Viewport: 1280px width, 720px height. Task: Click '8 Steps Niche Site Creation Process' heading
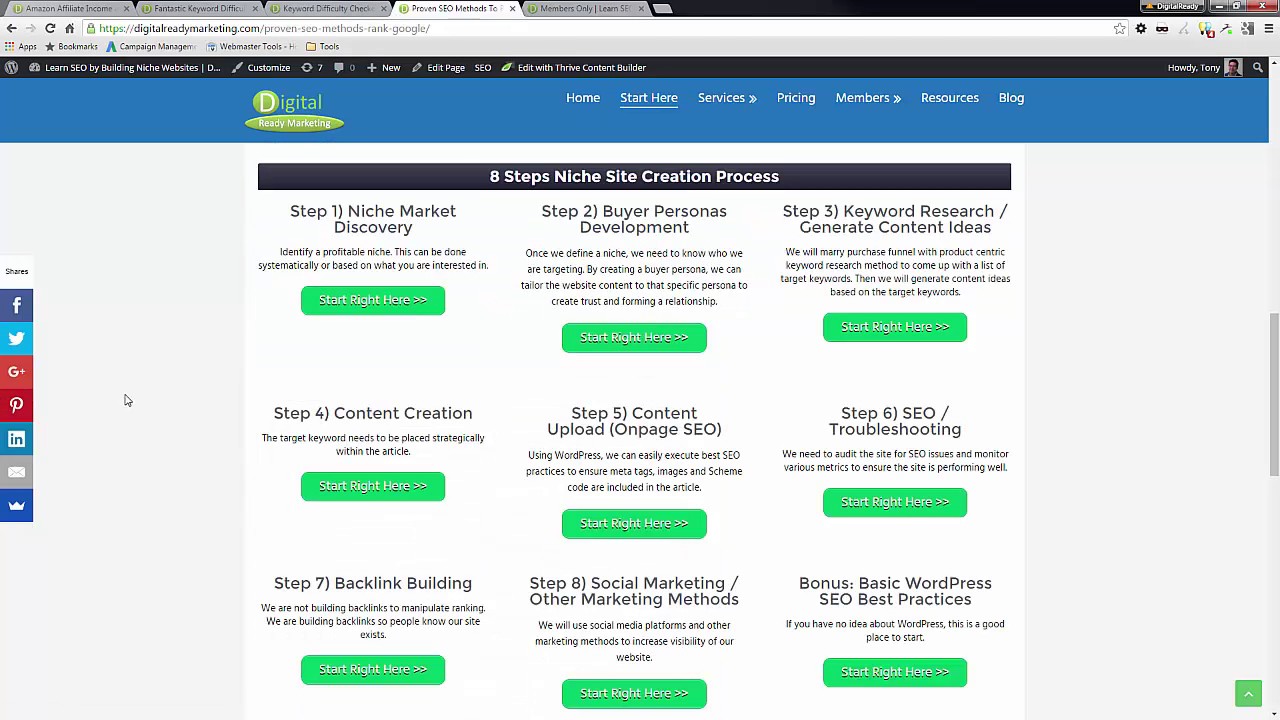(634, 176)
